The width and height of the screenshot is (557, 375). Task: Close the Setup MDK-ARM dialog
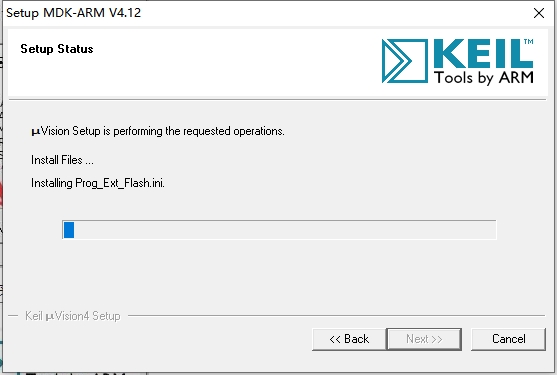[x=539, y=13]
